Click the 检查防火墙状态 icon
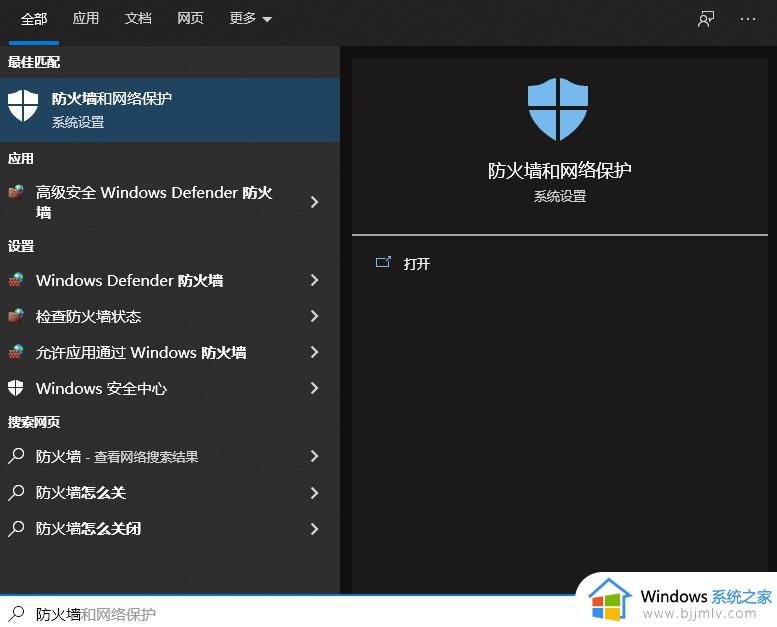This screenshot has height=627, width=777. (x=16, y=316)
